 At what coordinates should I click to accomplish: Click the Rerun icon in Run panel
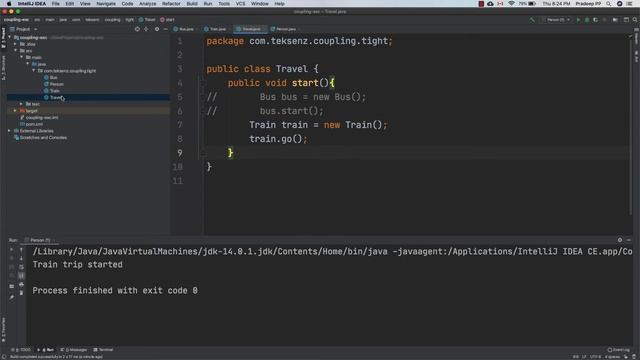[11, 249]
